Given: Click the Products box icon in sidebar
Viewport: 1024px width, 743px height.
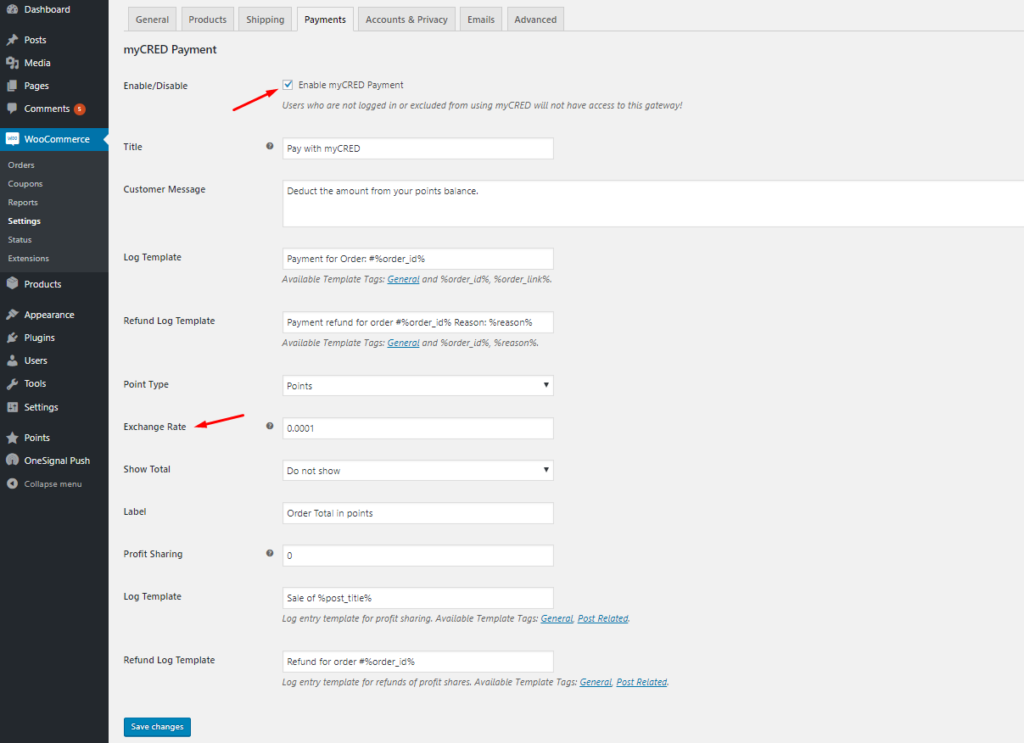Looking at the screenshot, I should click(x=12, y=284).
